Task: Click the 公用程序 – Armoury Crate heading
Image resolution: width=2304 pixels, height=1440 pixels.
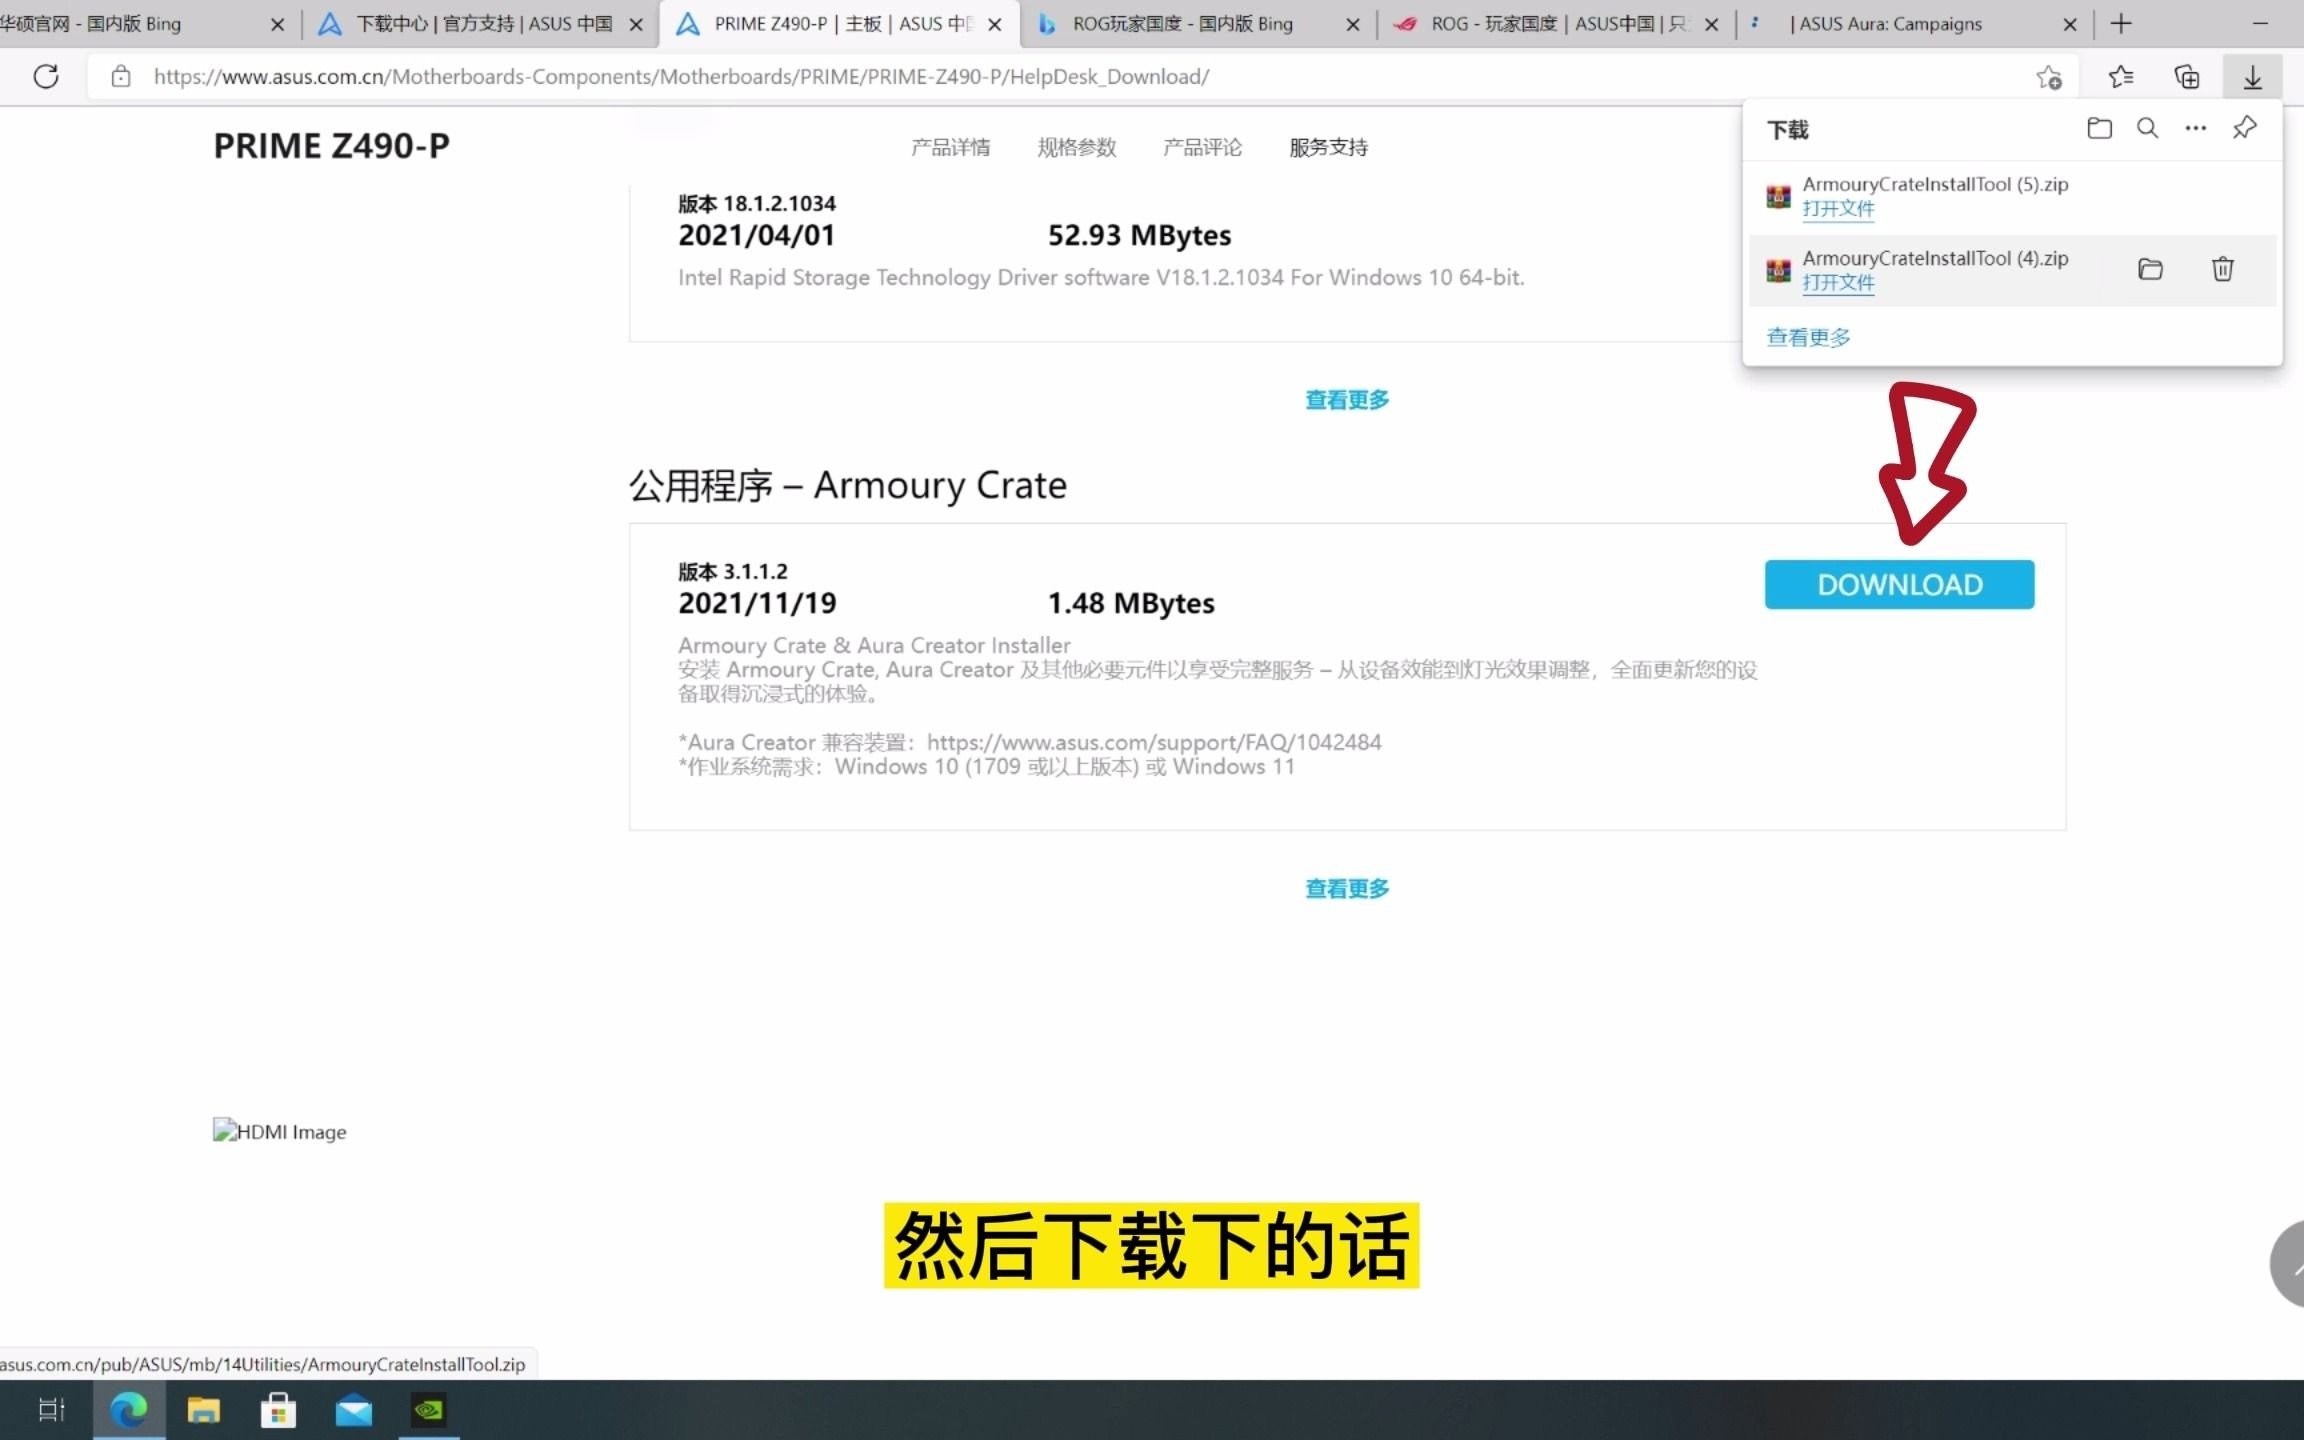Action: pos(847,485)
